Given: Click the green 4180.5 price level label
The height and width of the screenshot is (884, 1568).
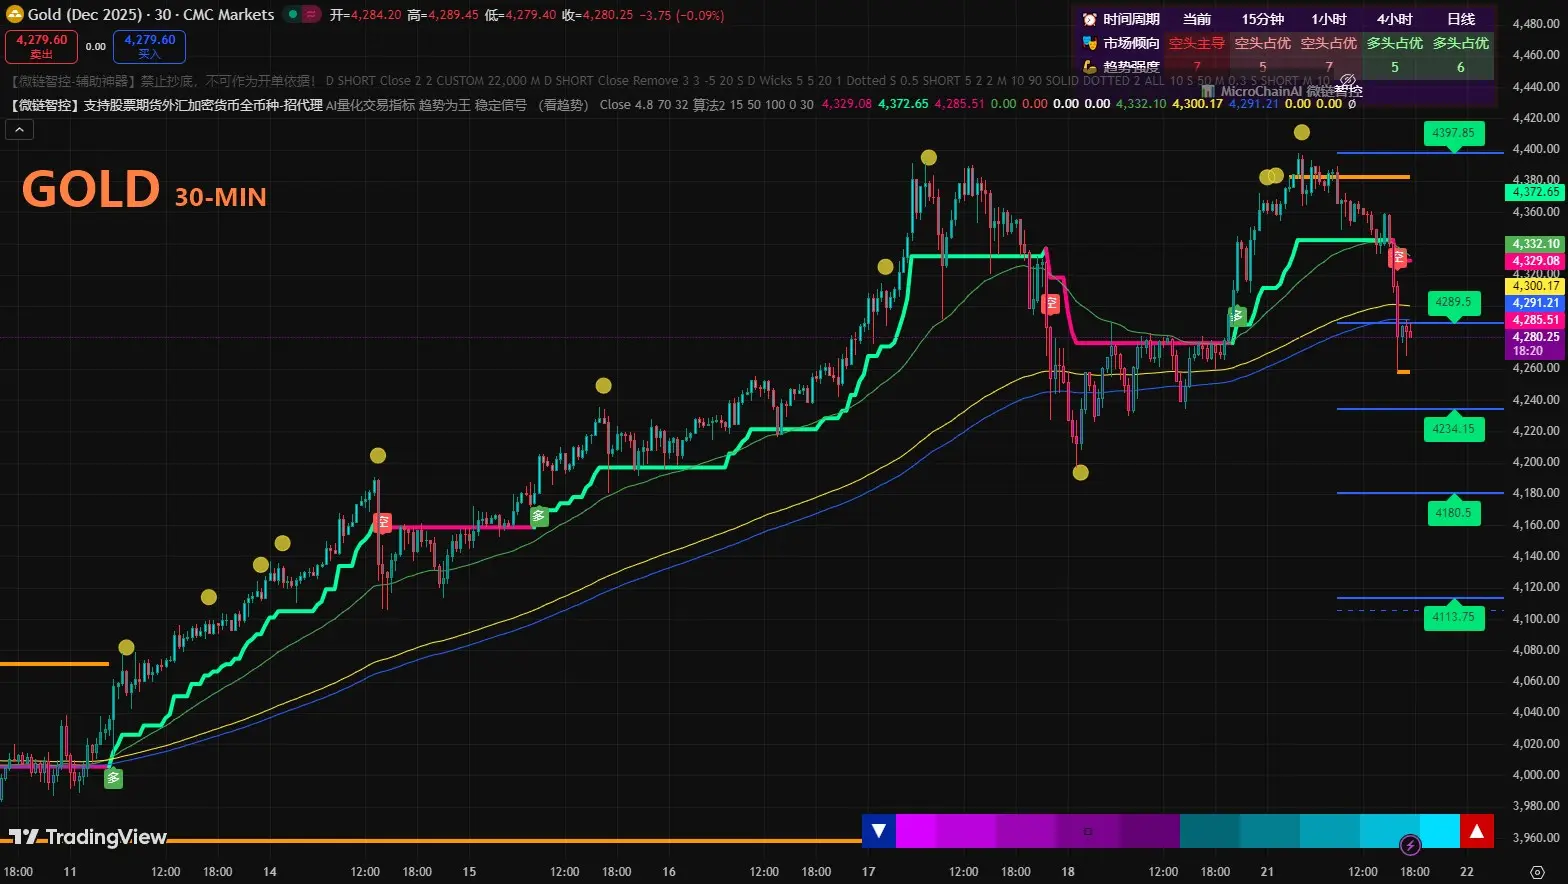Looking at the screenshot, I should [x=1453, y=513].
